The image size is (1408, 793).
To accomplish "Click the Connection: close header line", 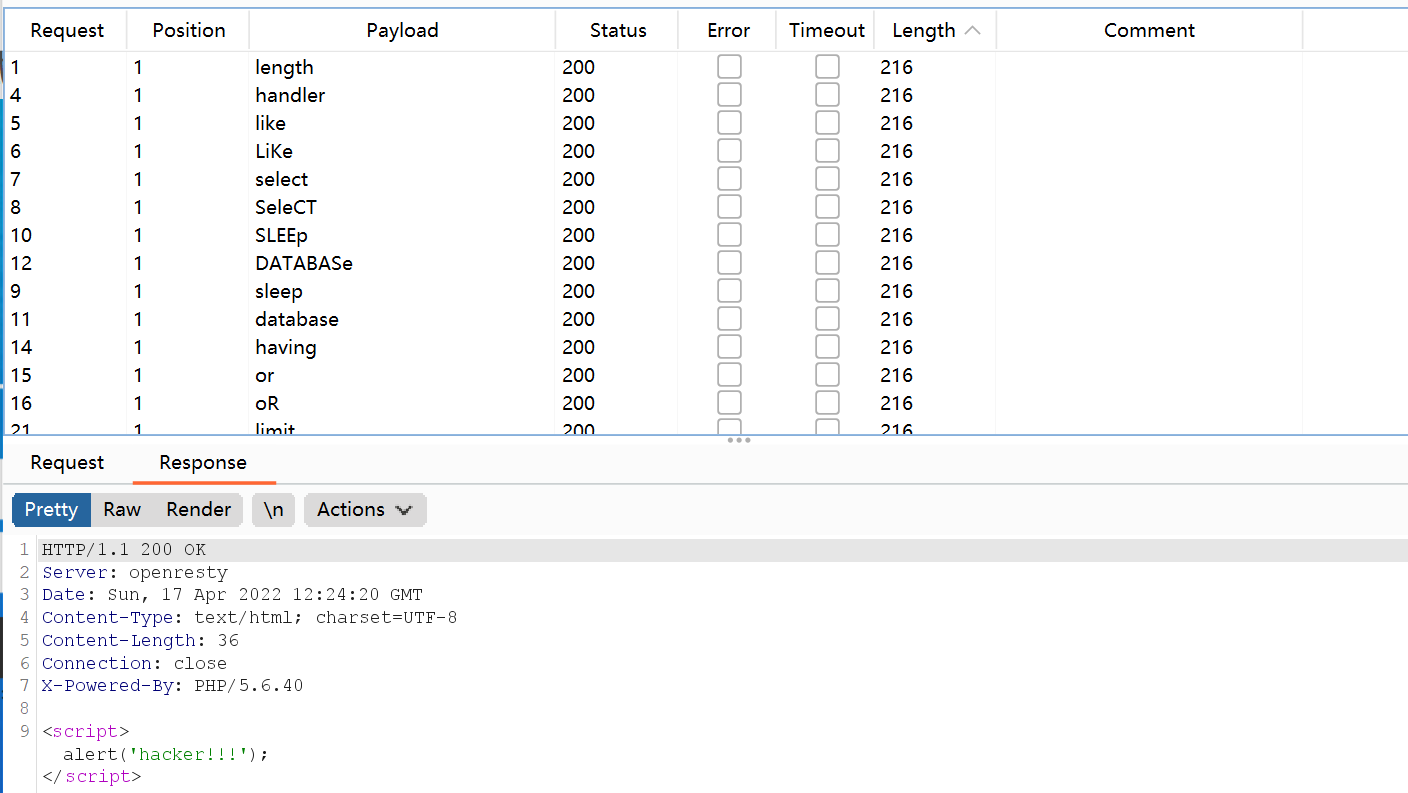I will pos(134,663).
